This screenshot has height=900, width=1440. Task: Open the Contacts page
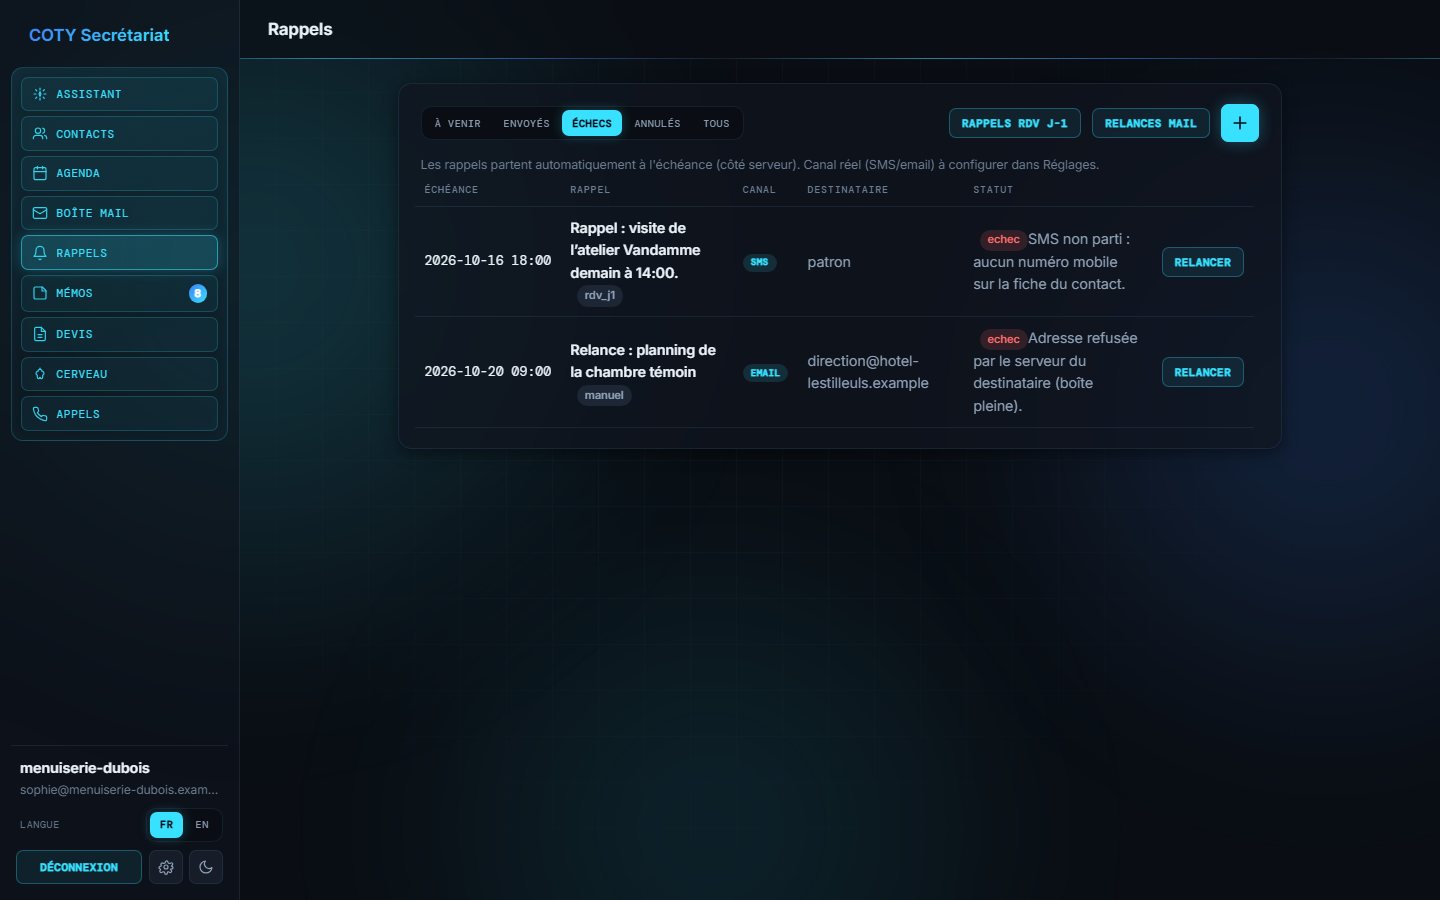coord(119,134)
